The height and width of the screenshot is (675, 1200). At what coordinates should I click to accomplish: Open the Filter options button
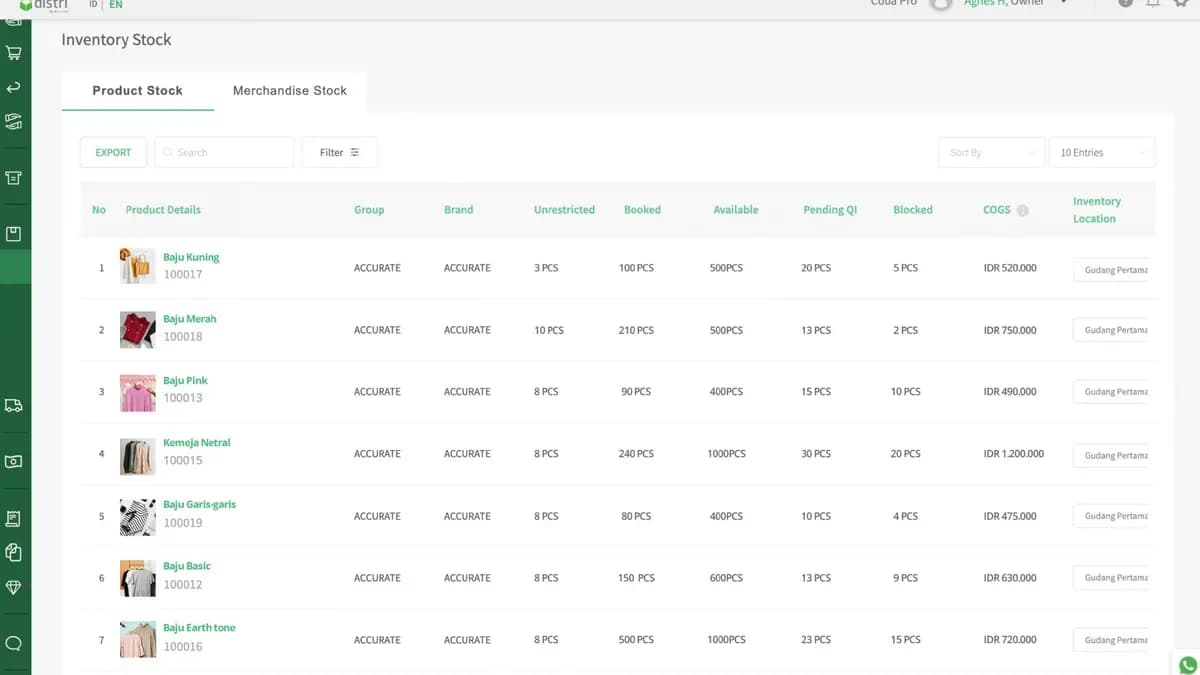[340, 152]
